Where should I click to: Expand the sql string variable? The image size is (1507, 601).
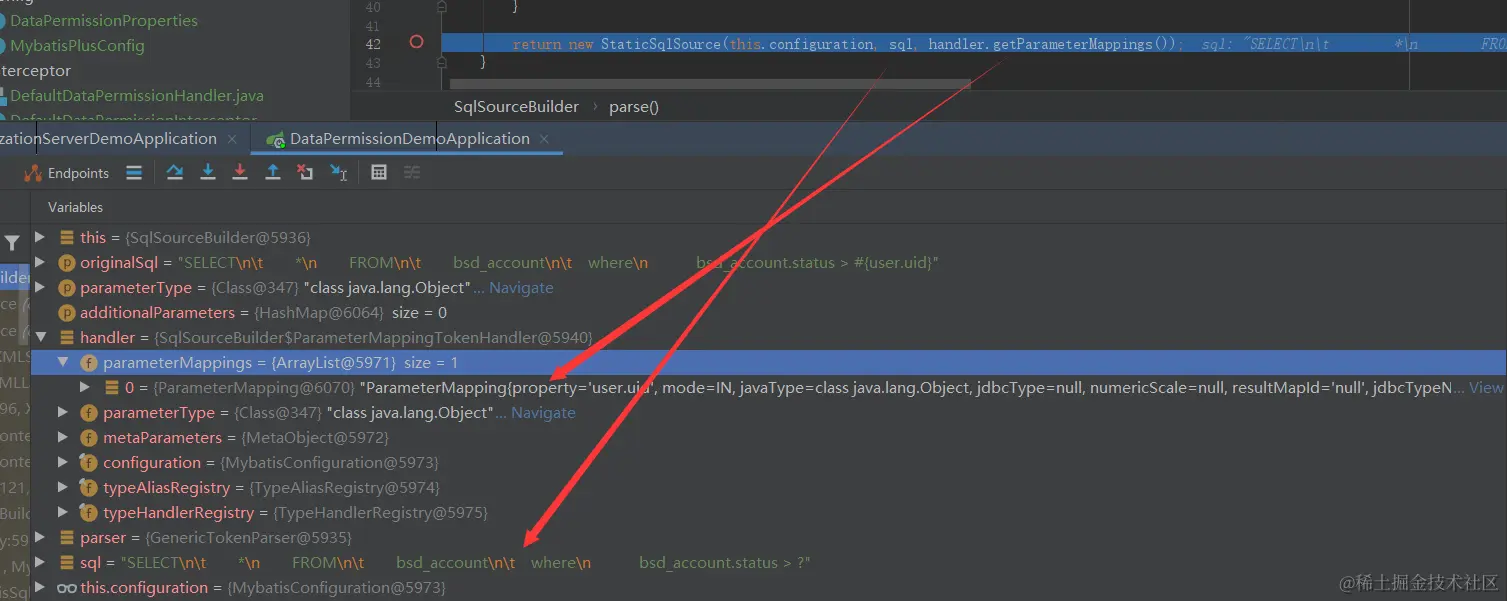[40, 562]
